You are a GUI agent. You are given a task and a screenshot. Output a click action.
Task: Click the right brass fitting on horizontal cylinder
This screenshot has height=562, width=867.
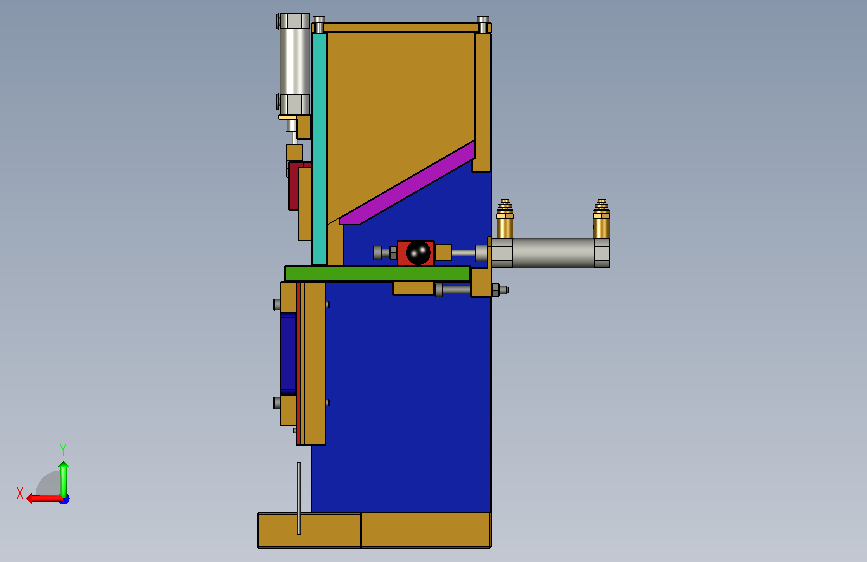601,219
